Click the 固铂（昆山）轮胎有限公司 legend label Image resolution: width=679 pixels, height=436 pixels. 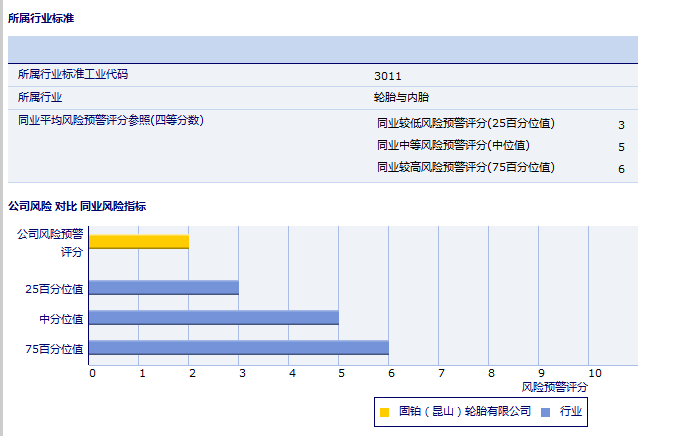tap(464, 411)
